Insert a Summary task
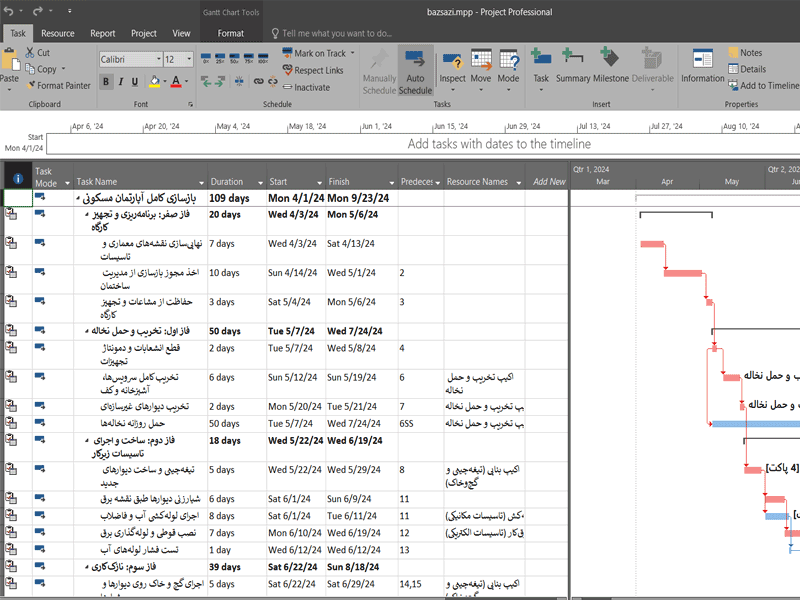The height and width of the screenshot is (600, 800). tap(573, 66)
